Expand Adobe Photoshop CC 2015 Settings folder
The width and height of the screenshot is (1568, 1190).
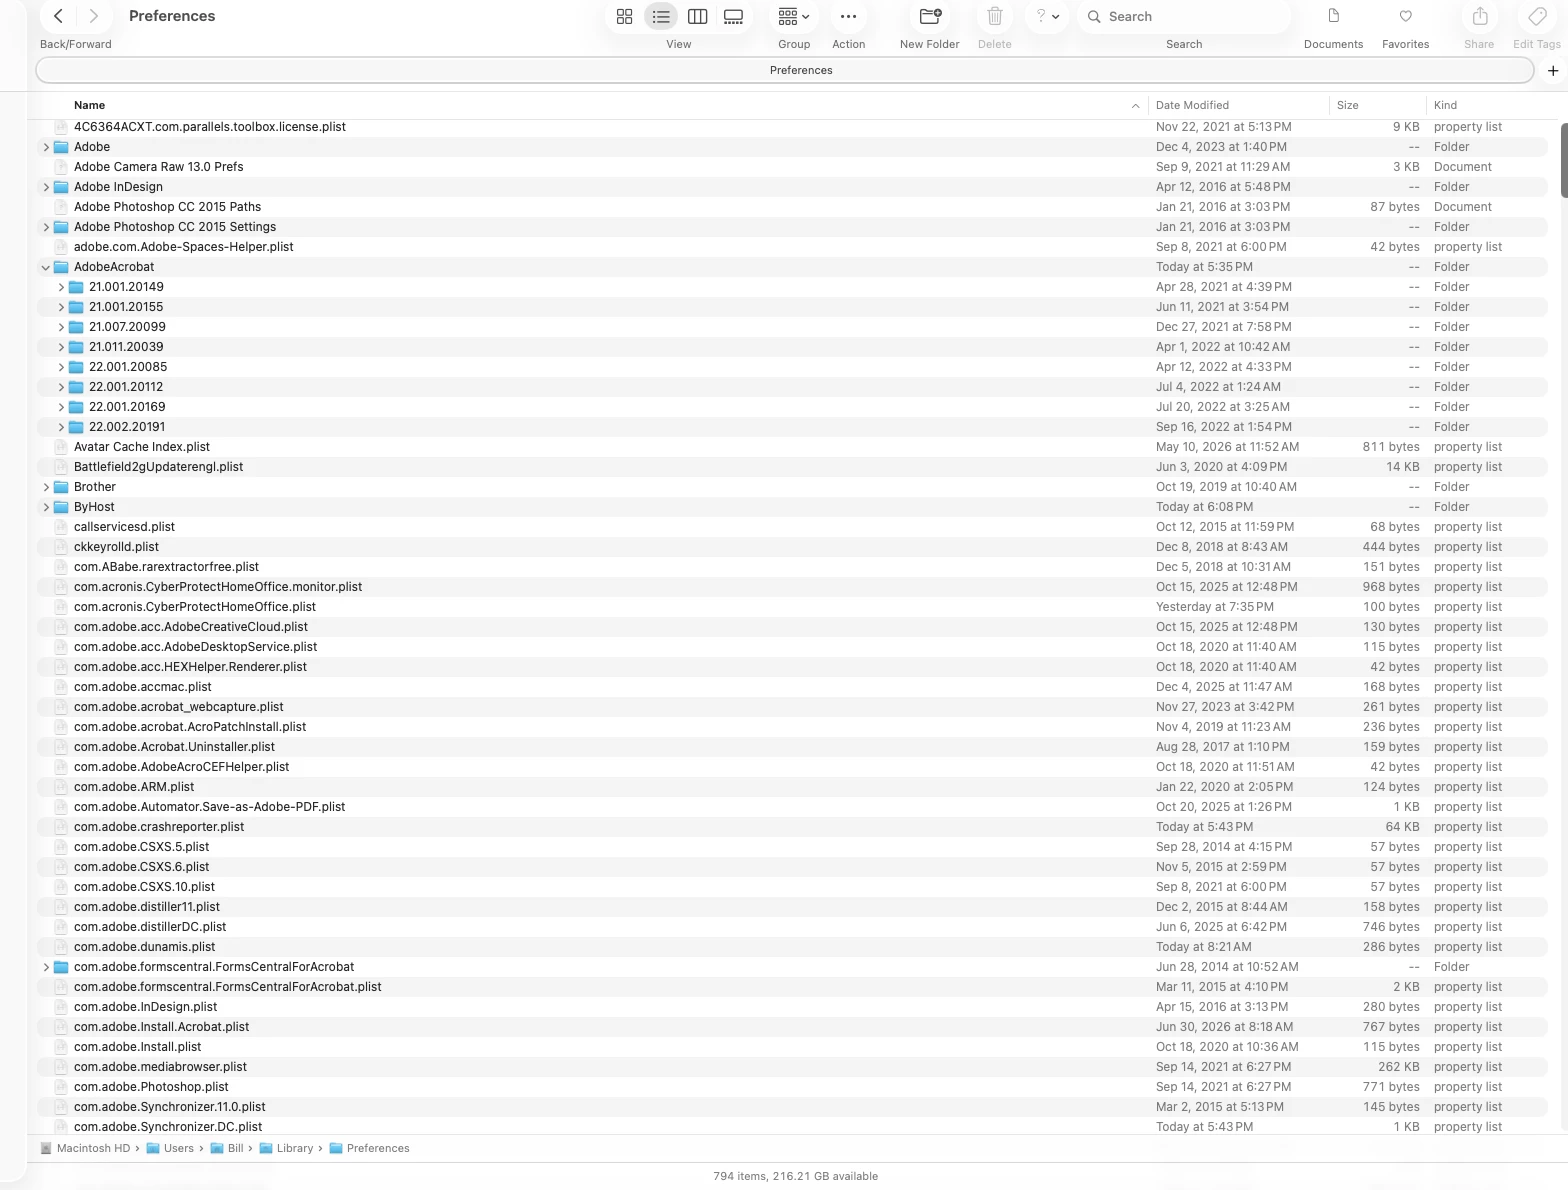46,227
